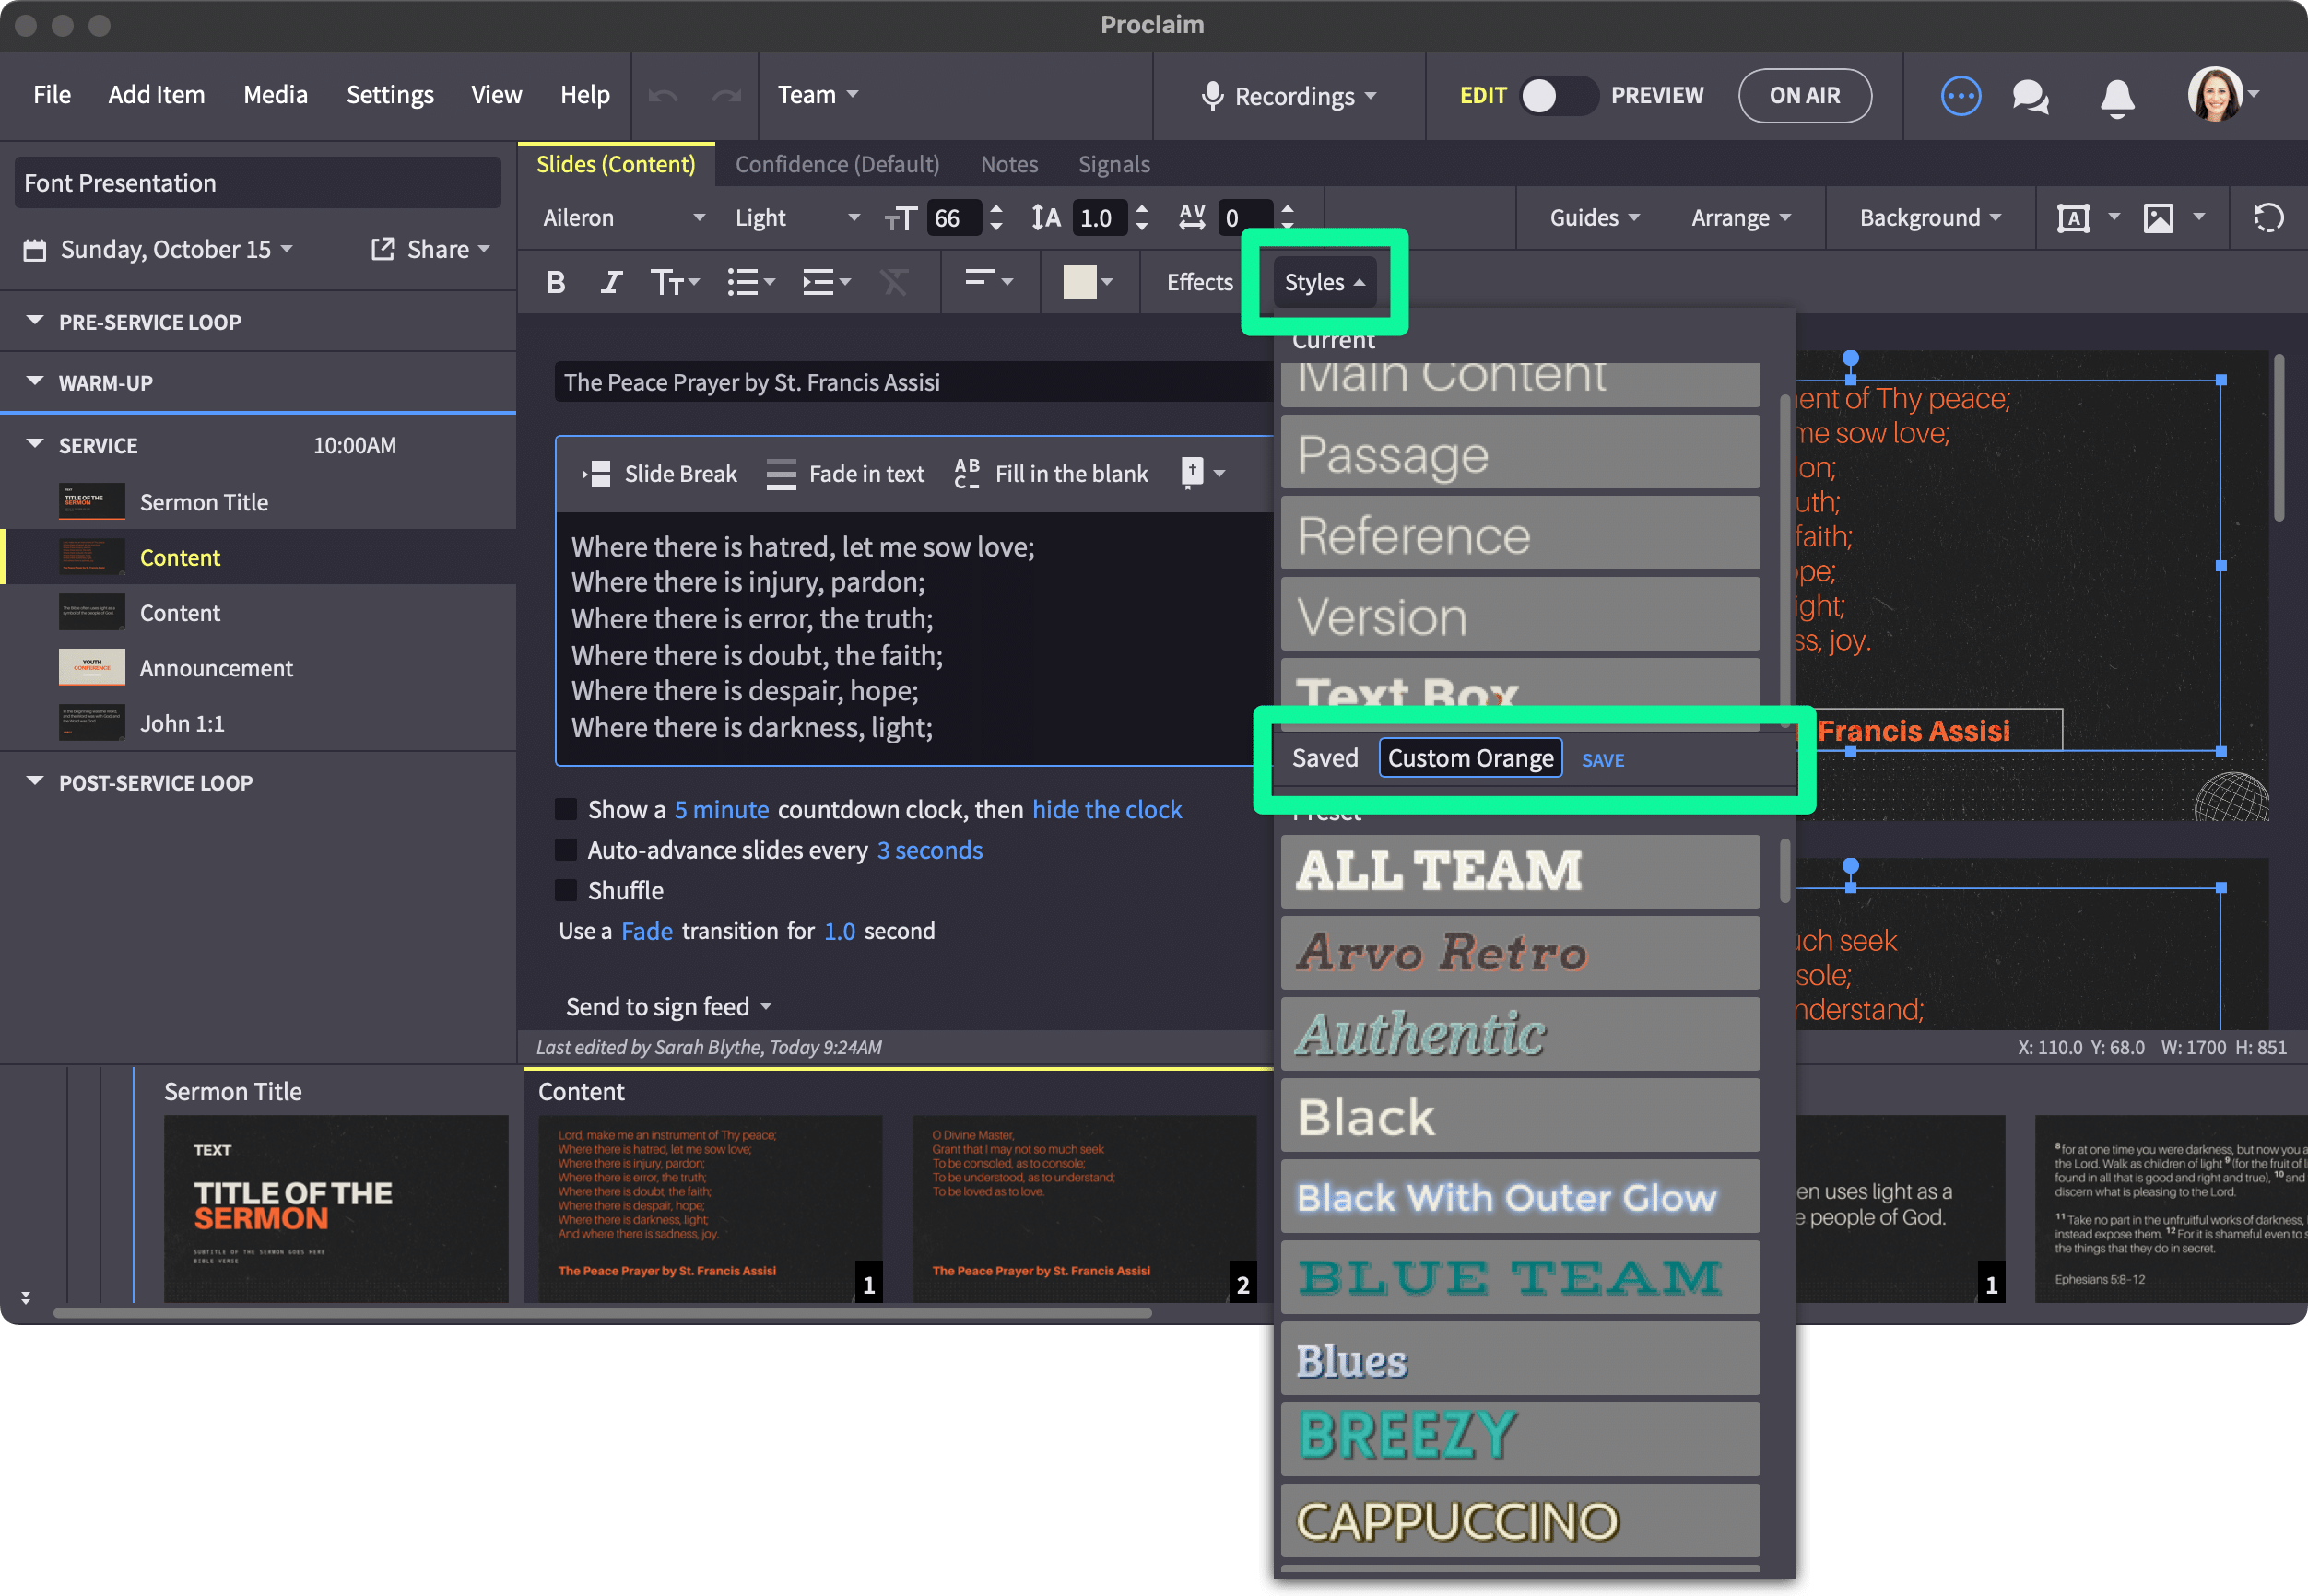
Task: Open text case options icon
Action: coord(674,282)
